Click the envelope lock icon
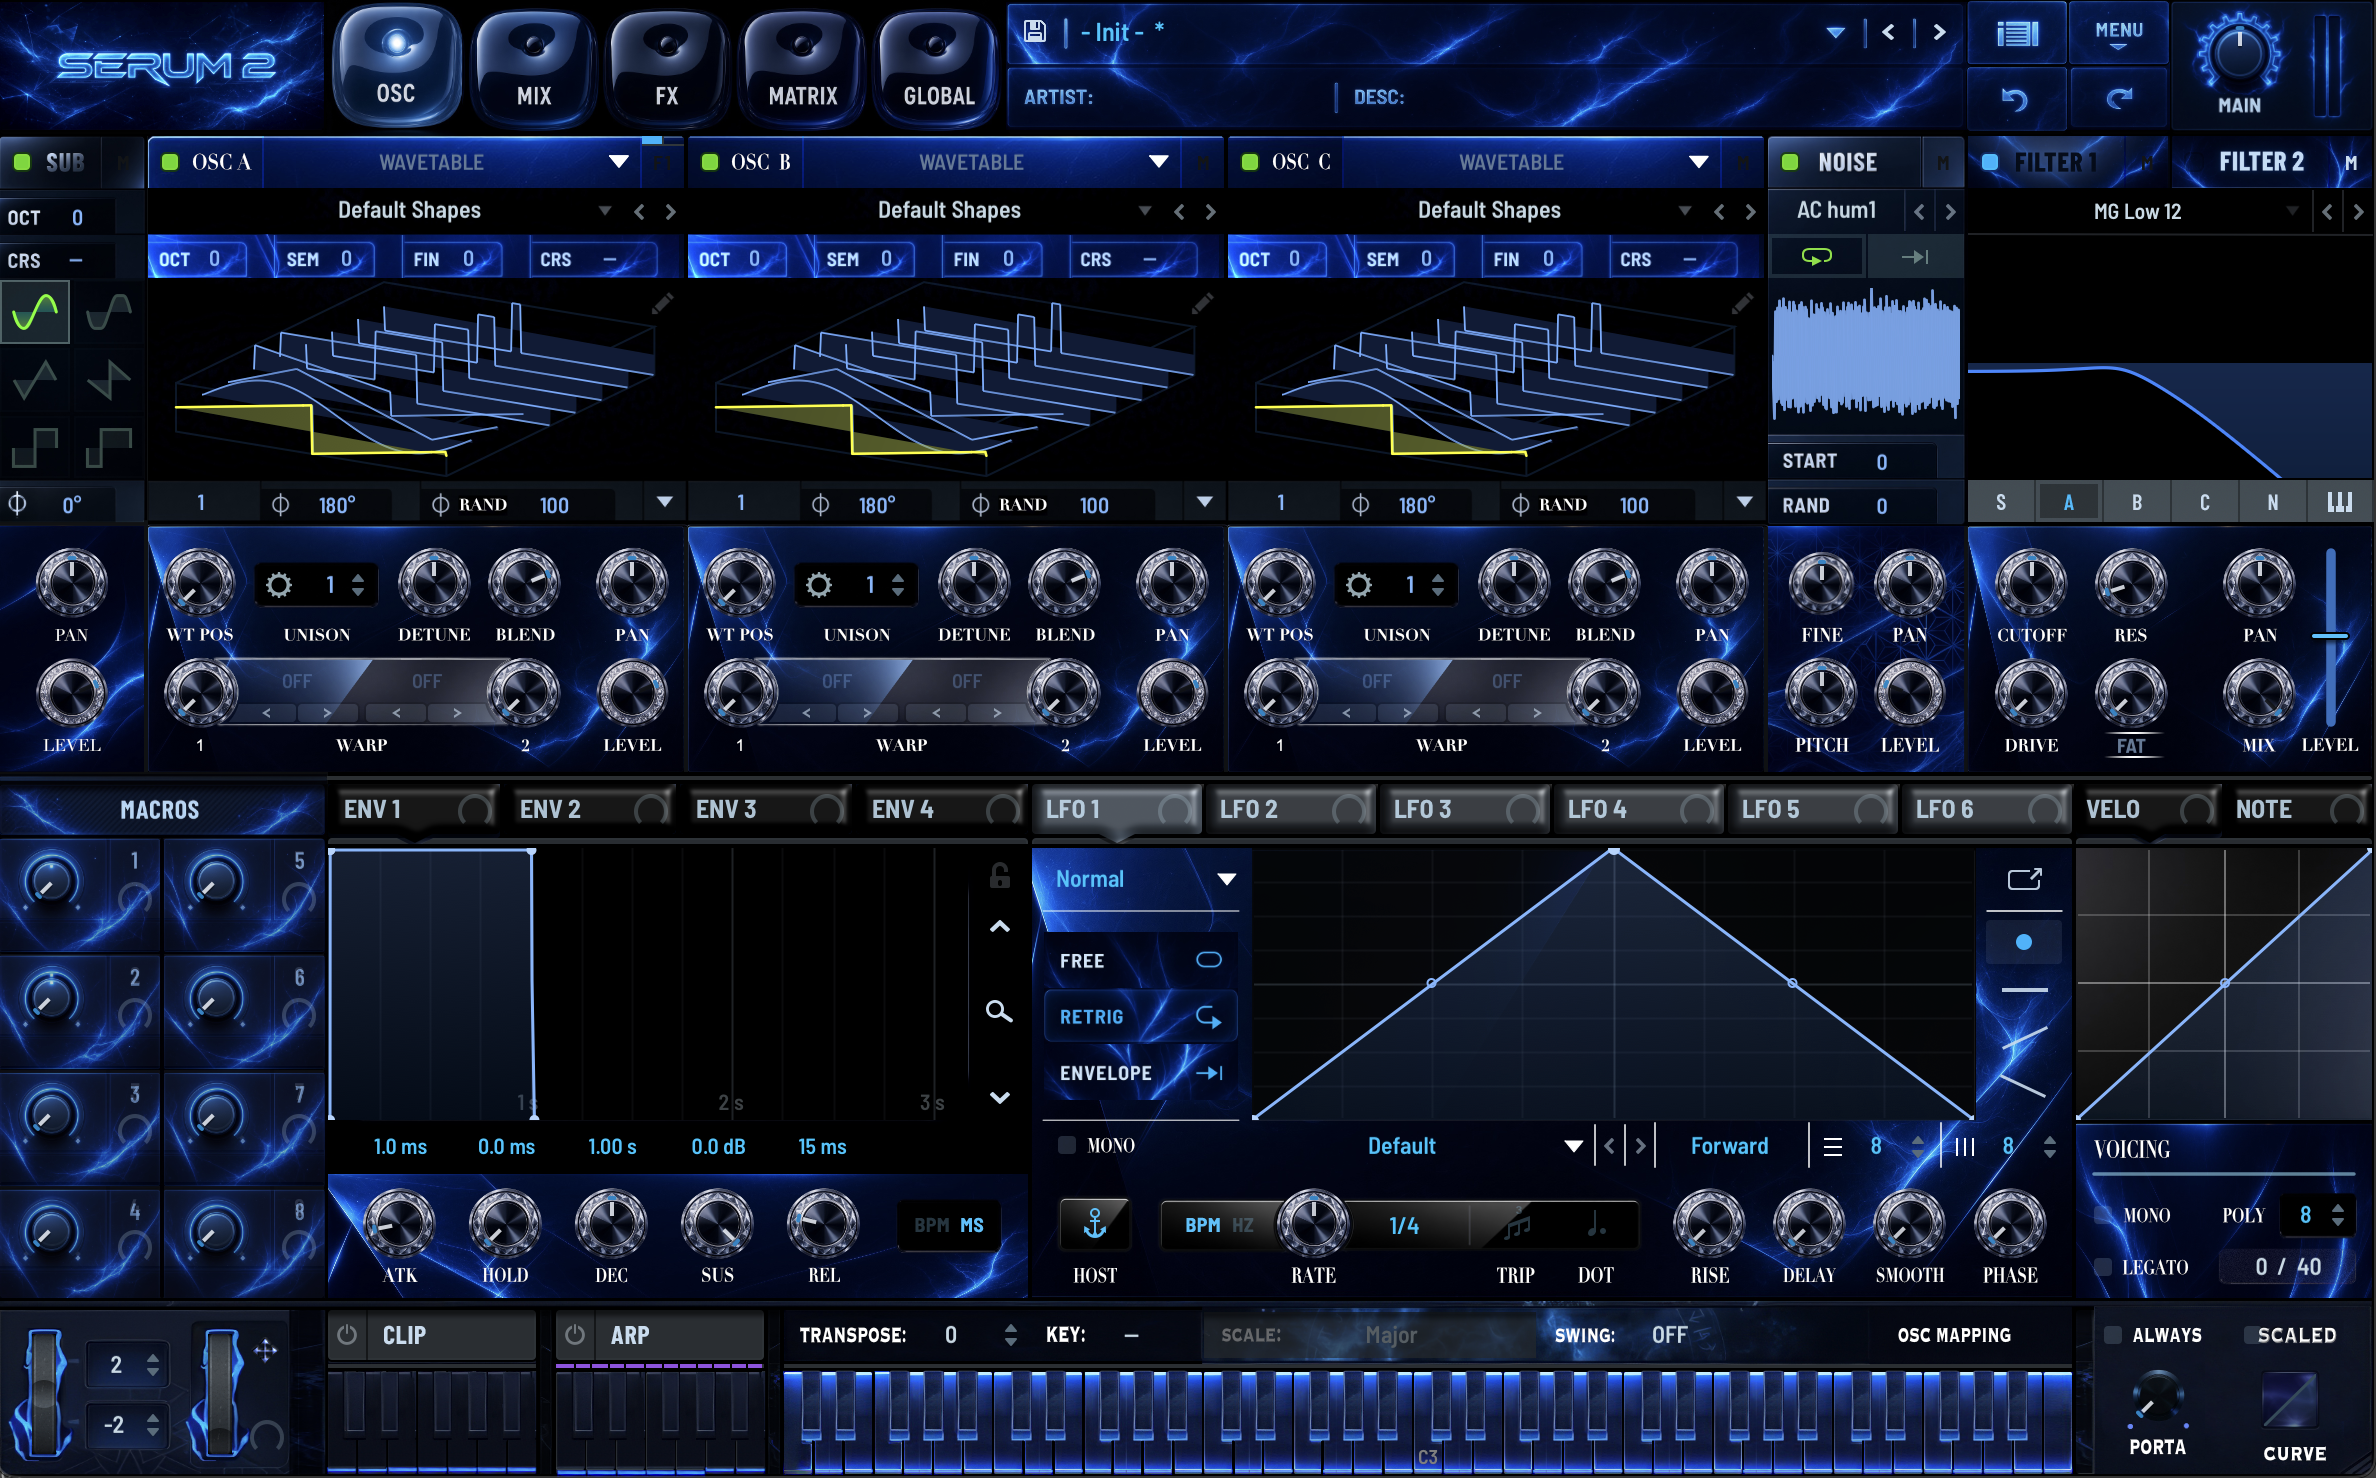Screen dimensions: 2376x1478 (x=999, y=876)
